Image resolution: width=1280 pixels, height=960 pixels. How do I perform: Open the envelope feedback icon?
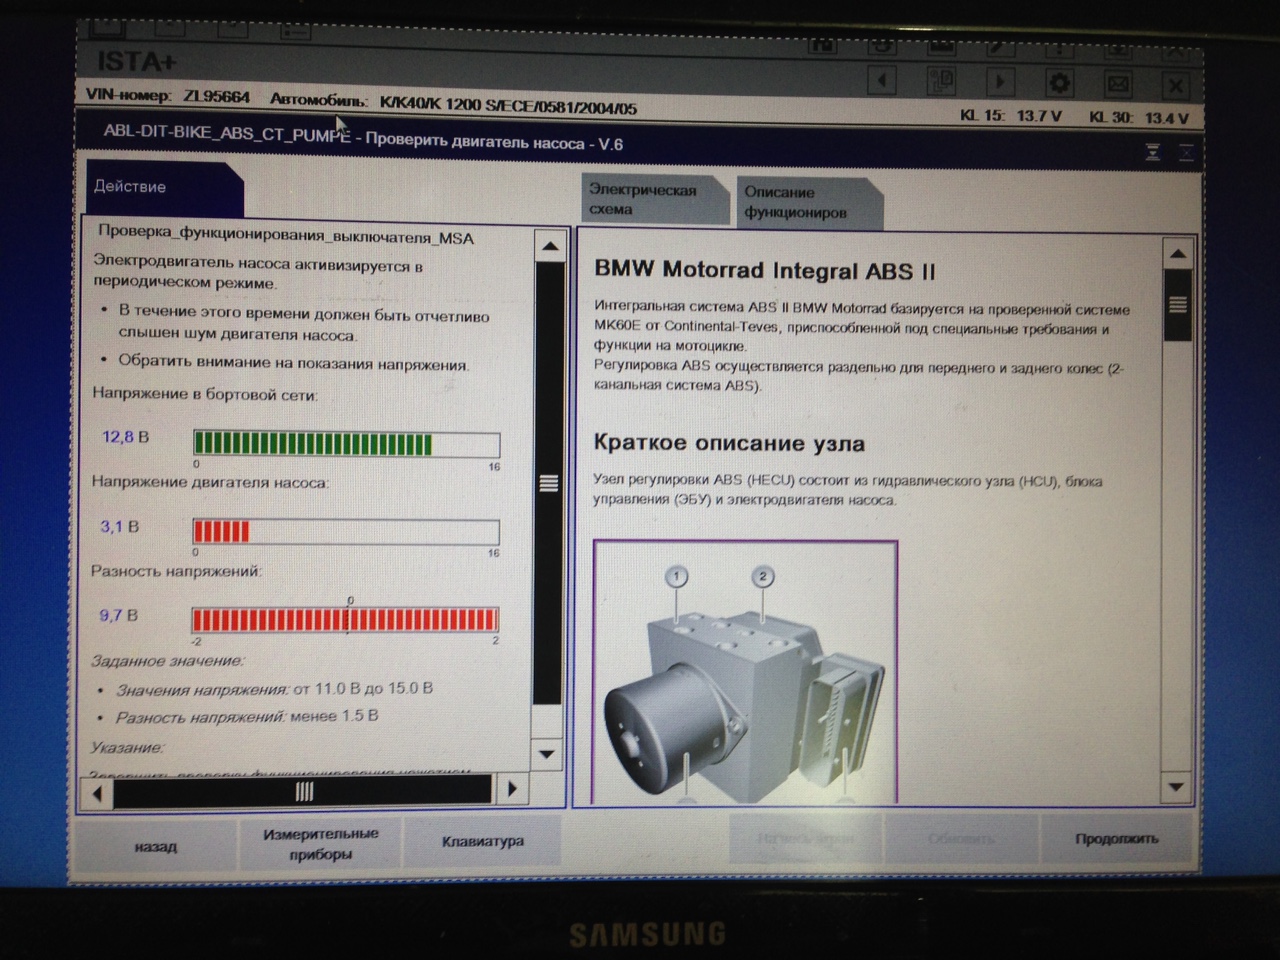1118,84
